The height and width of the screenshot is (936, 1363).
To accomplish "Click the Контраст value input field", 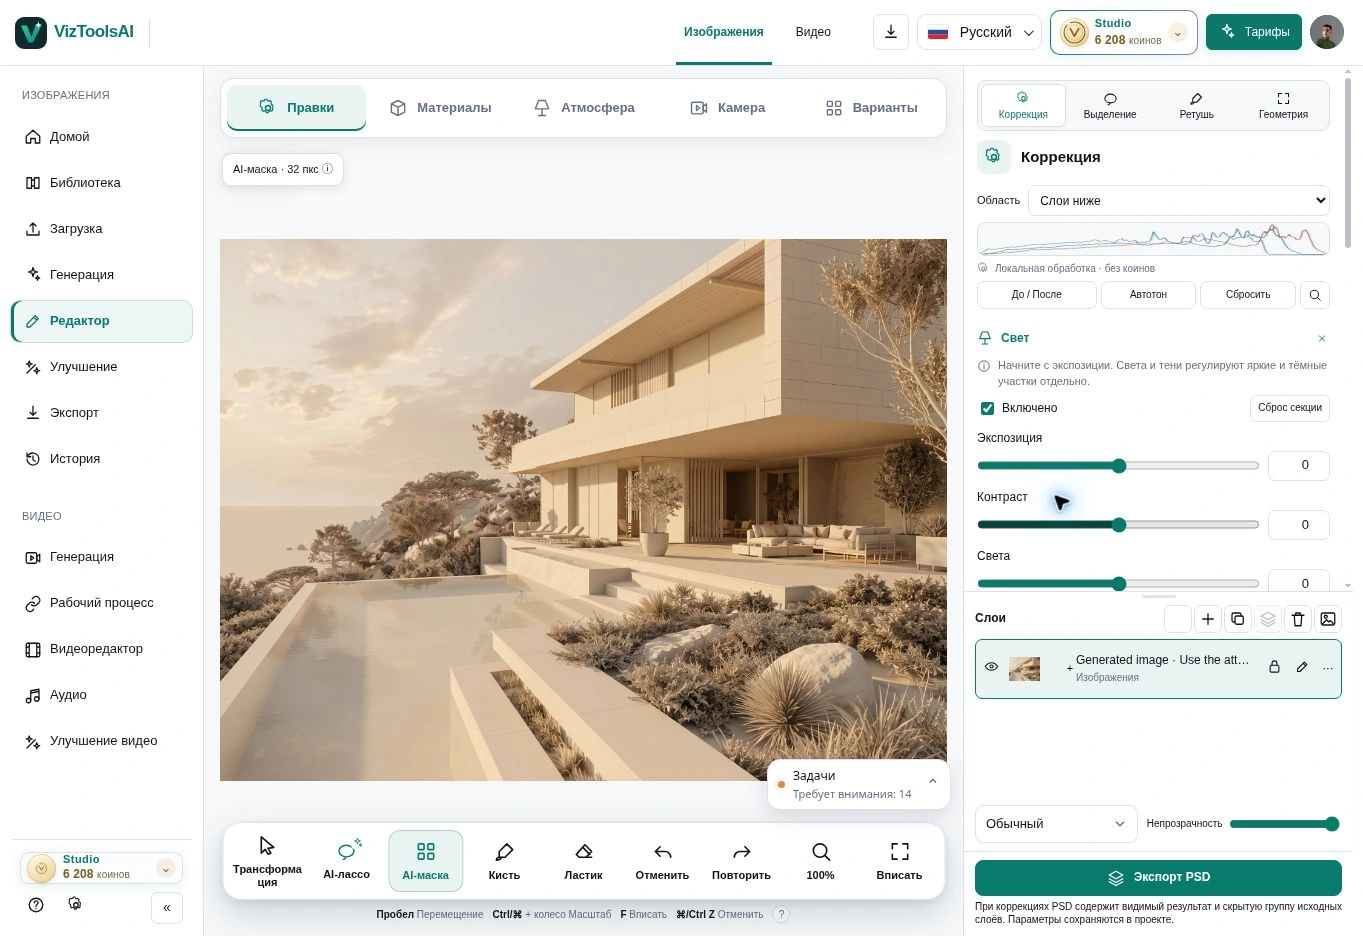I will tap(1298, 525).
